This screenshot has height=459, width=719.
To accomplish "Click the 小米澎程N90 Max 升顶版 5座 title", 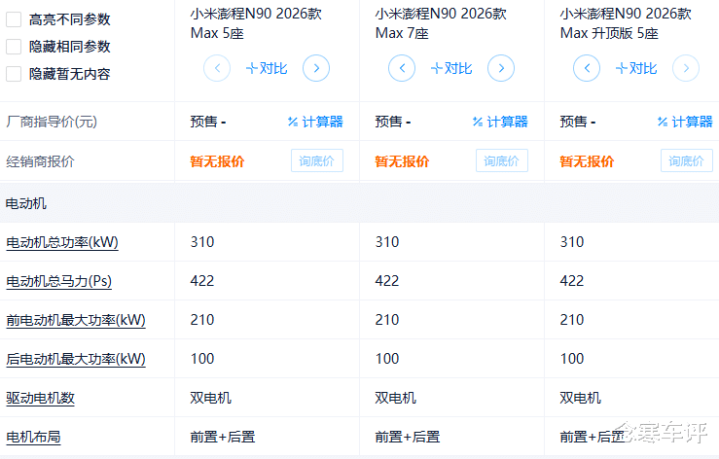I will tap(625, 23).
